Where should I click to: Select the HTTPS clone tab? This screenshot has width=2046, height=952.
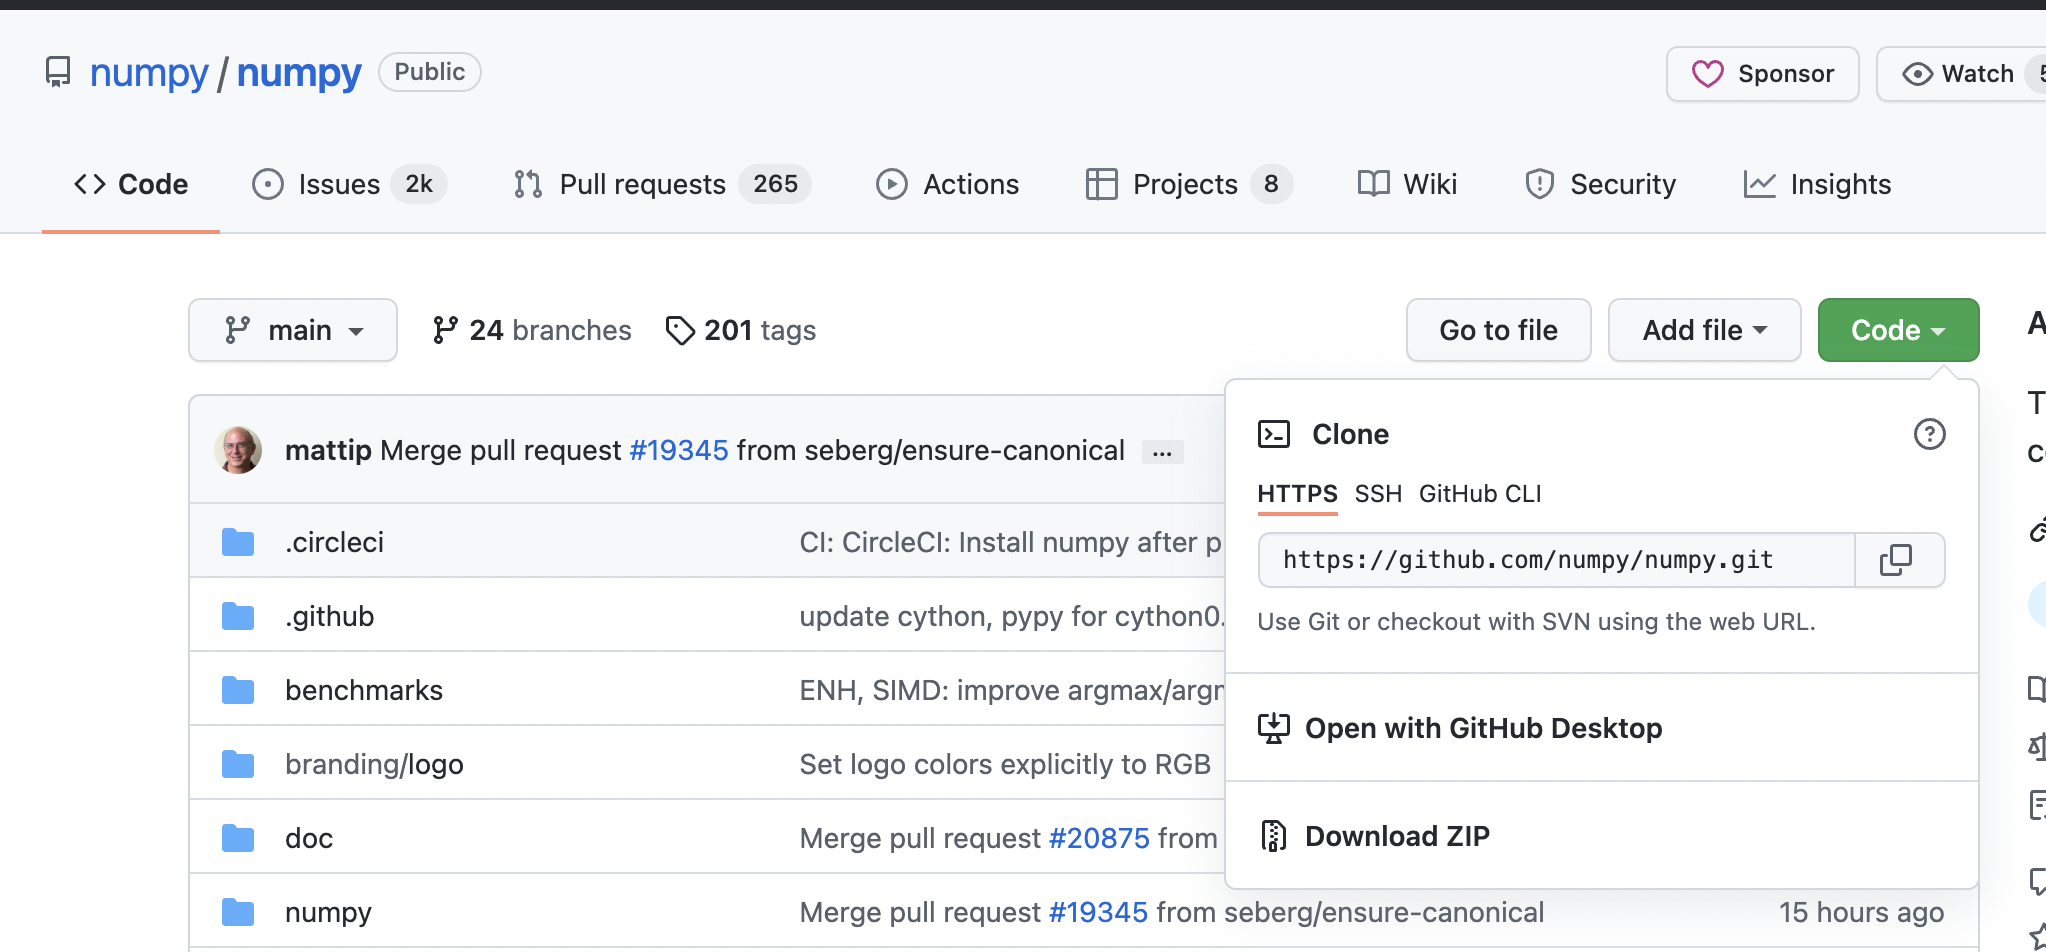pos(1297,494)
